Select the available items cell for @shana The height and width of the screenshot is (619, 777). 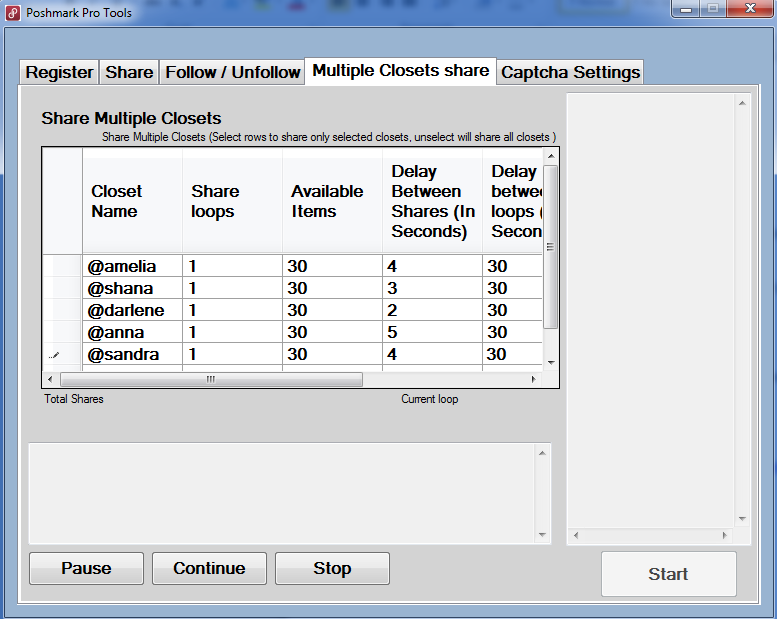[x=333, y=288]
